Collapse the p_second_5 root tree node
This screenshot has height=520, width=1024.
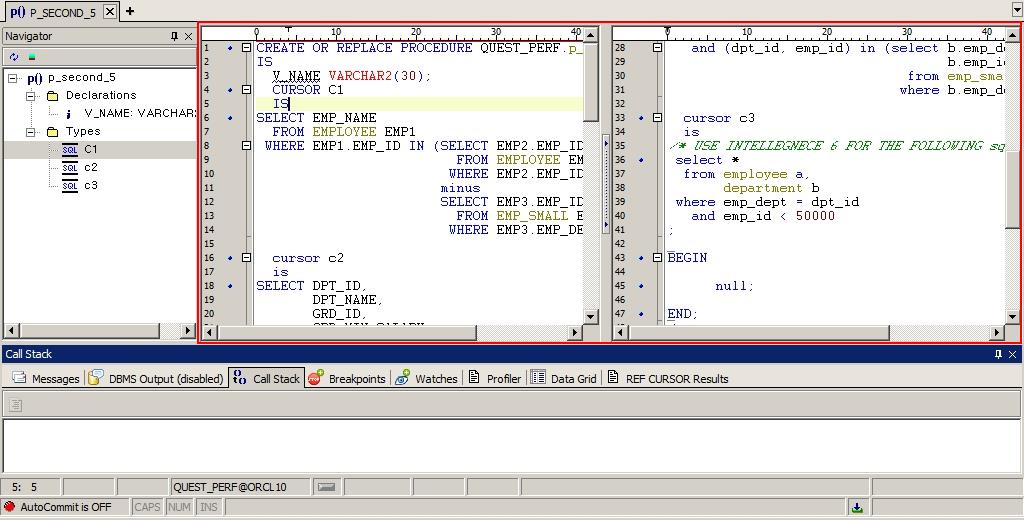click(13, 78)
